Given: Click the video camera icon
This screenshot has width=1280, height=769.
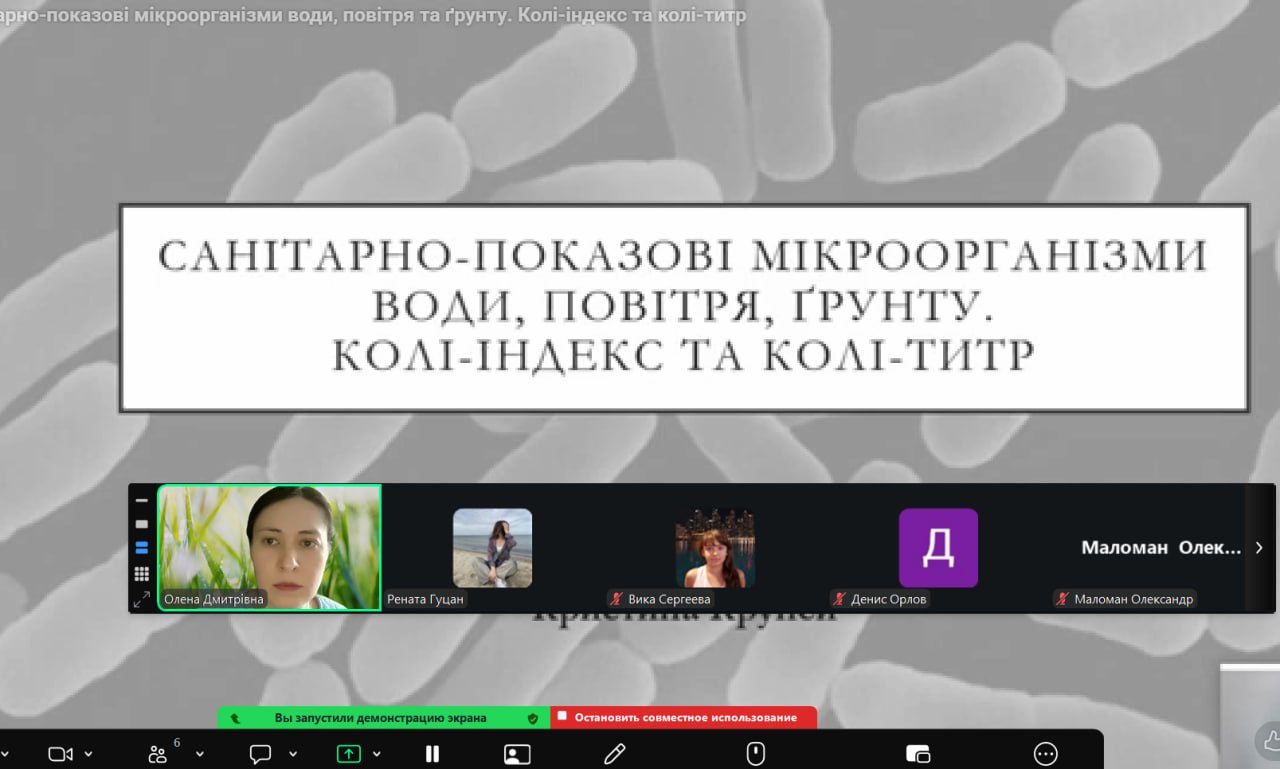Looking at the screenshot, I should (x=61, y=754).
